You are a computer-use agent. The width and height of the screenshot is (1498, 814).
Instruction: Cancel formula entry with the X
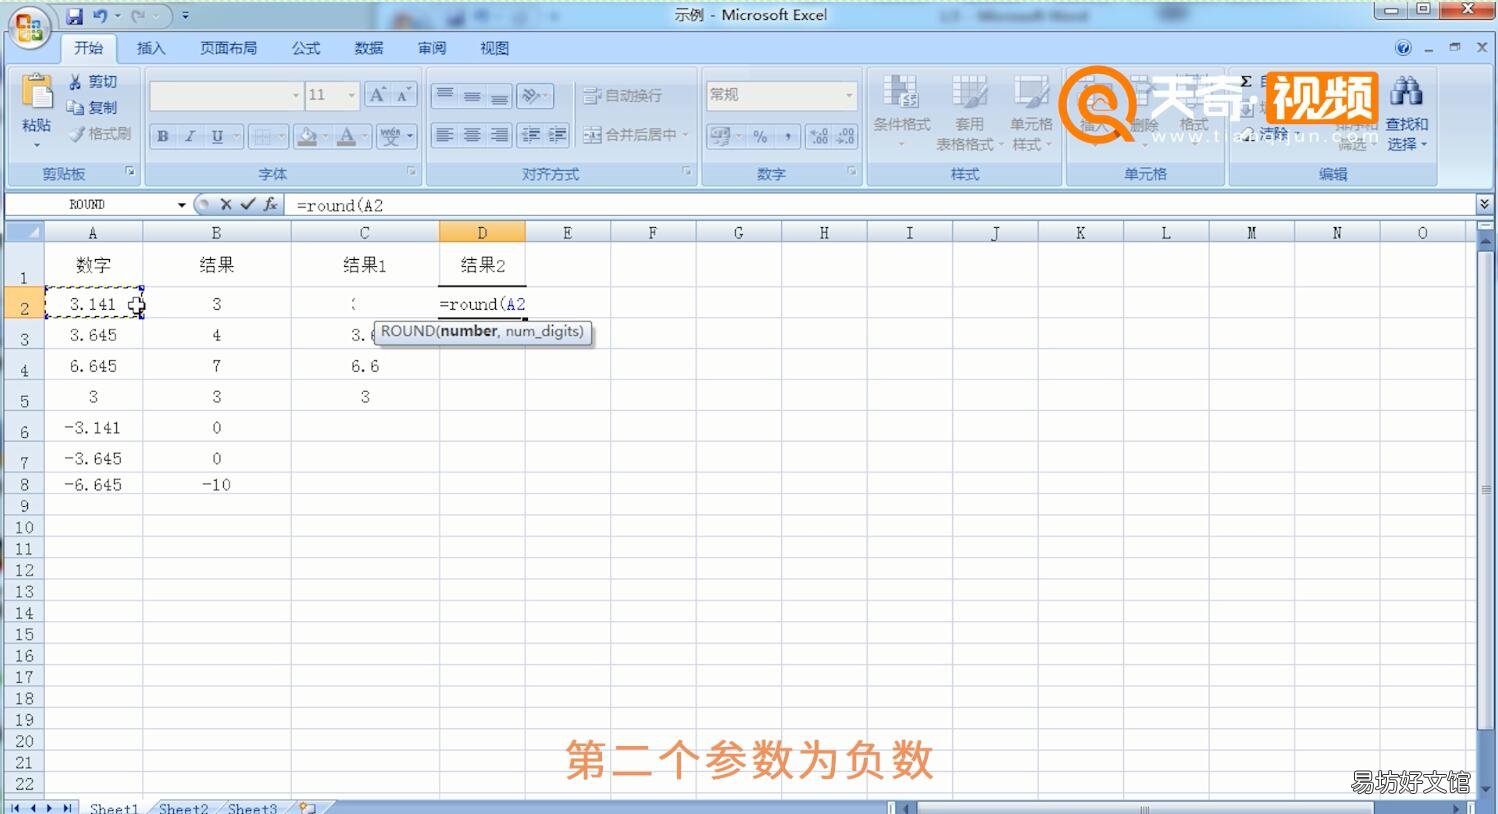(x=226, y=205)
